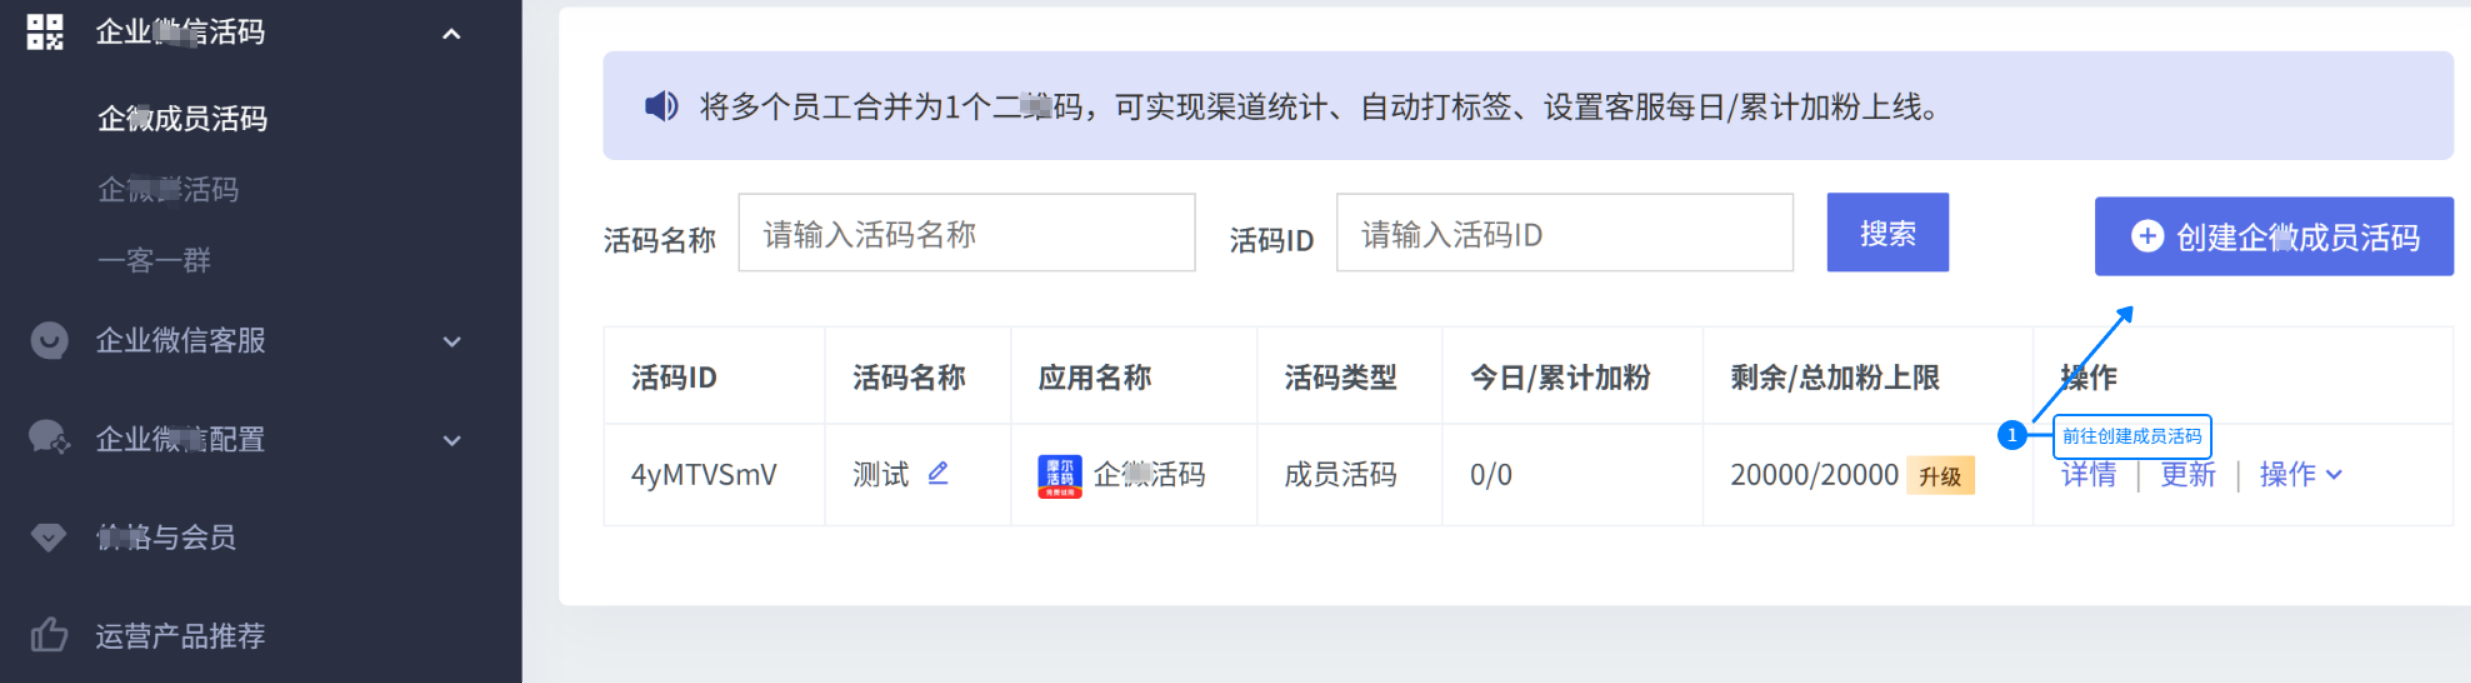Click the speaker announcement icon
The height and width of the screenshot is (683, 2471).
(661, 106)
